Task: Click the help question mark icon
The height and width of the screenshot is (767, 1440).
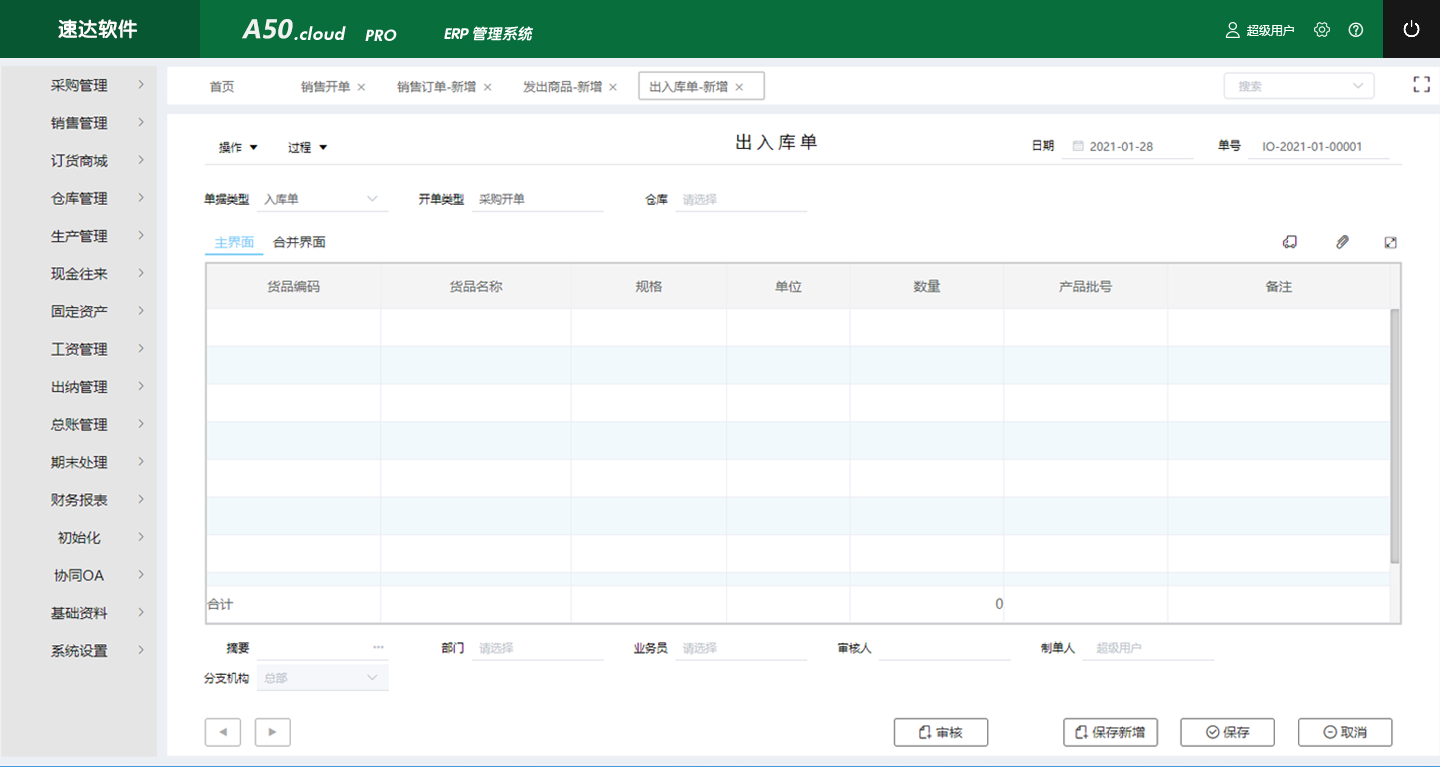Action: [1356, 30]
